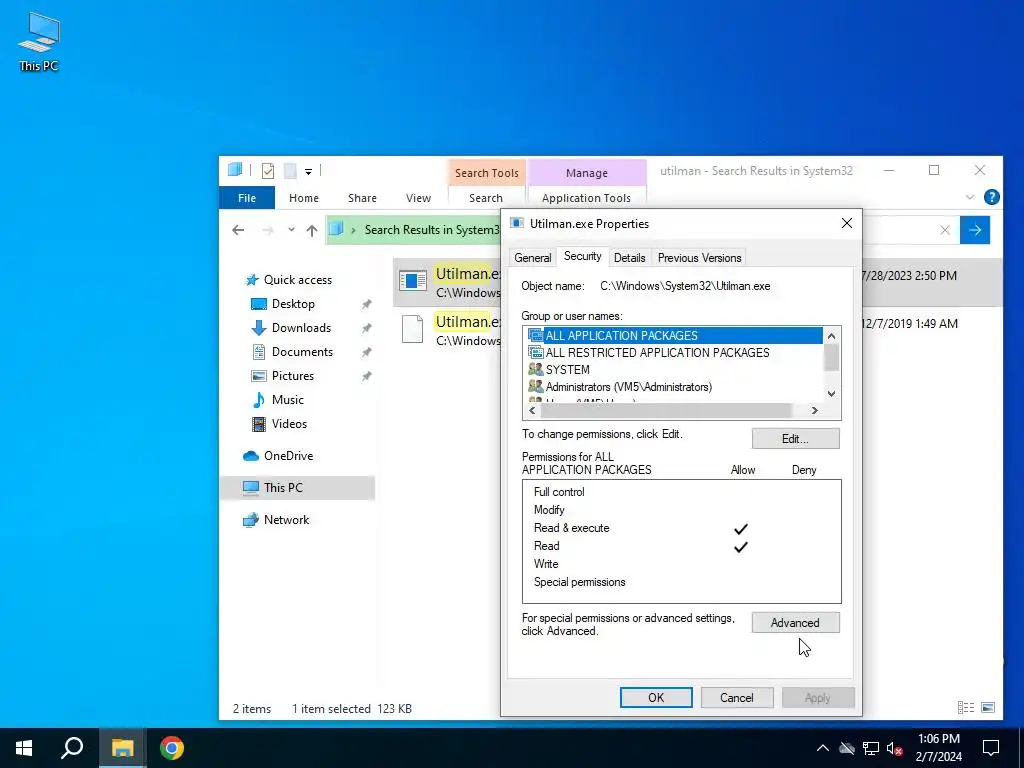Click the Read Allow checkmark
This screenshot has height=768, width=1024.
741,547
